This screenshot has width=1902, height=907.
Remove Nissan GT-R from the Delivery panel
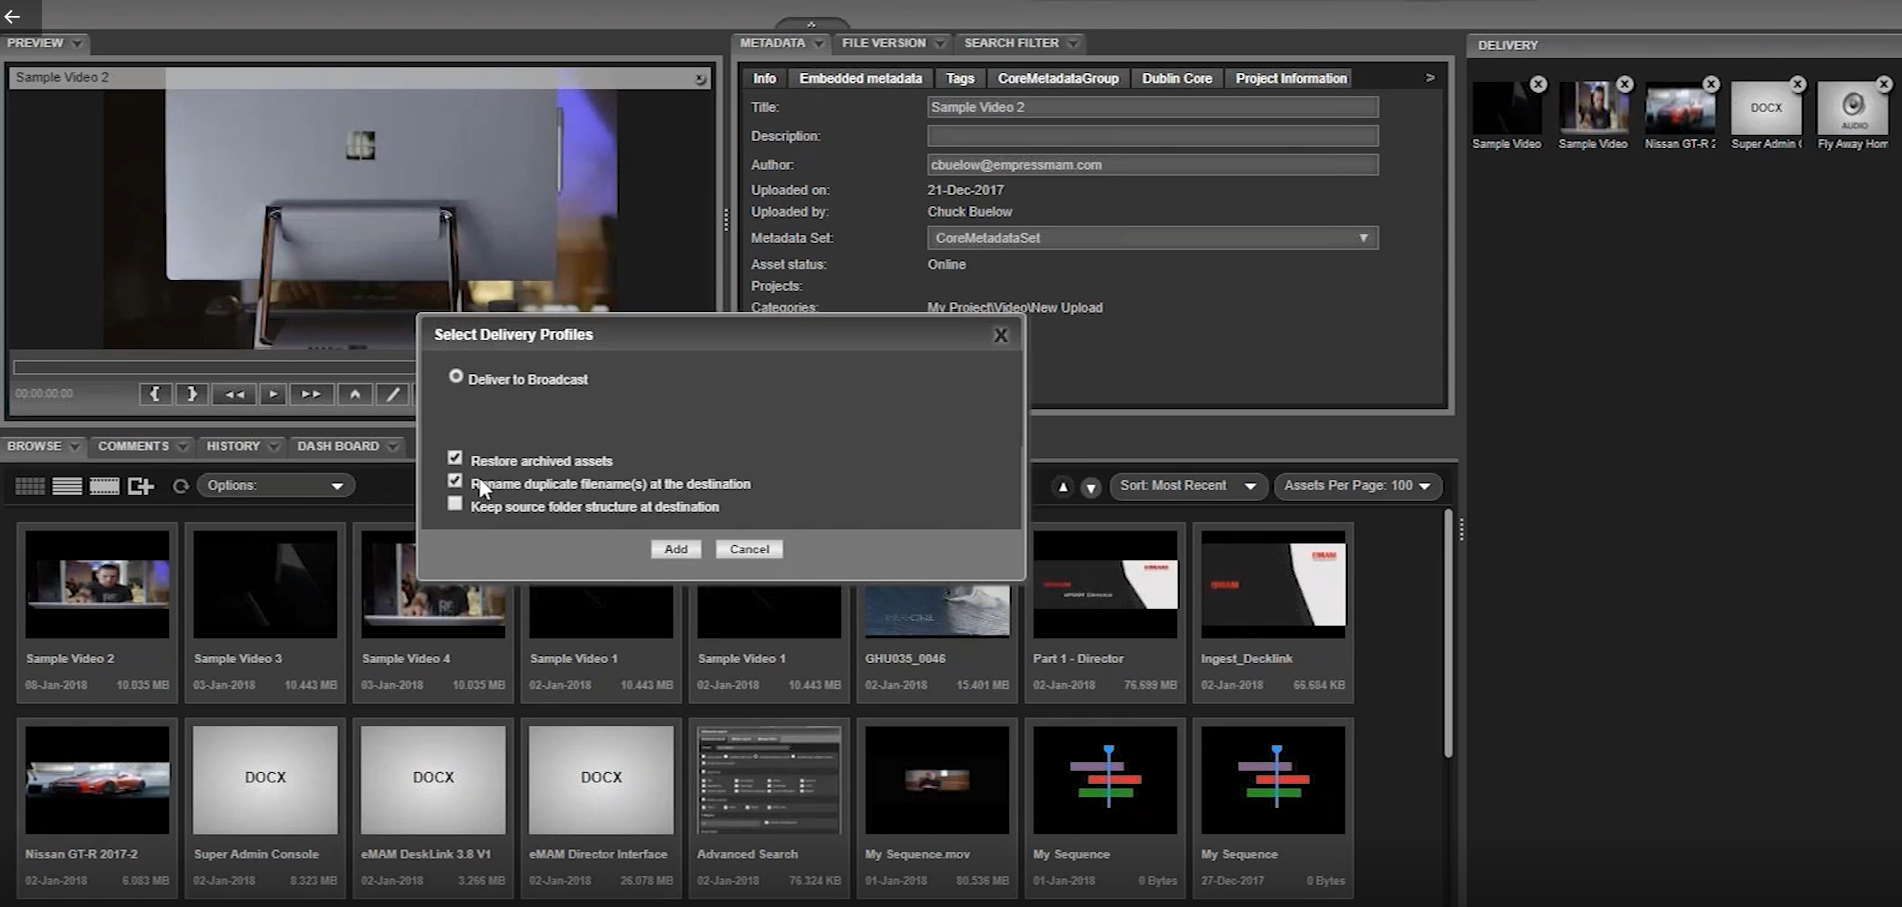pos(1710,84)
